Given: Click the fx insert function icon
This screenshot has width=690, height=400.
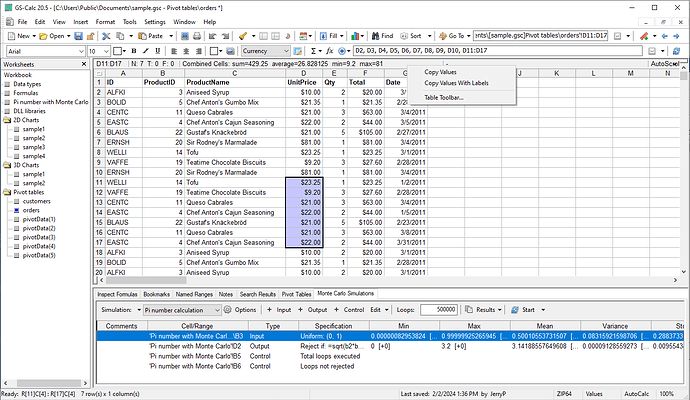Looking at the screenshot, I should pos(332,50).
